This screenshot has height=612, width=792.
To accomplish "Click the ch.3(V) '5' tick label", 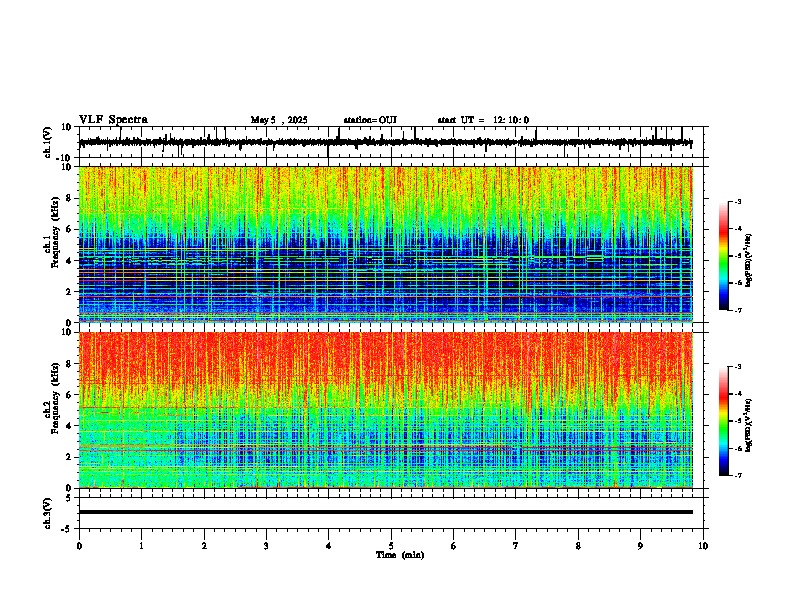I will 70,498.
